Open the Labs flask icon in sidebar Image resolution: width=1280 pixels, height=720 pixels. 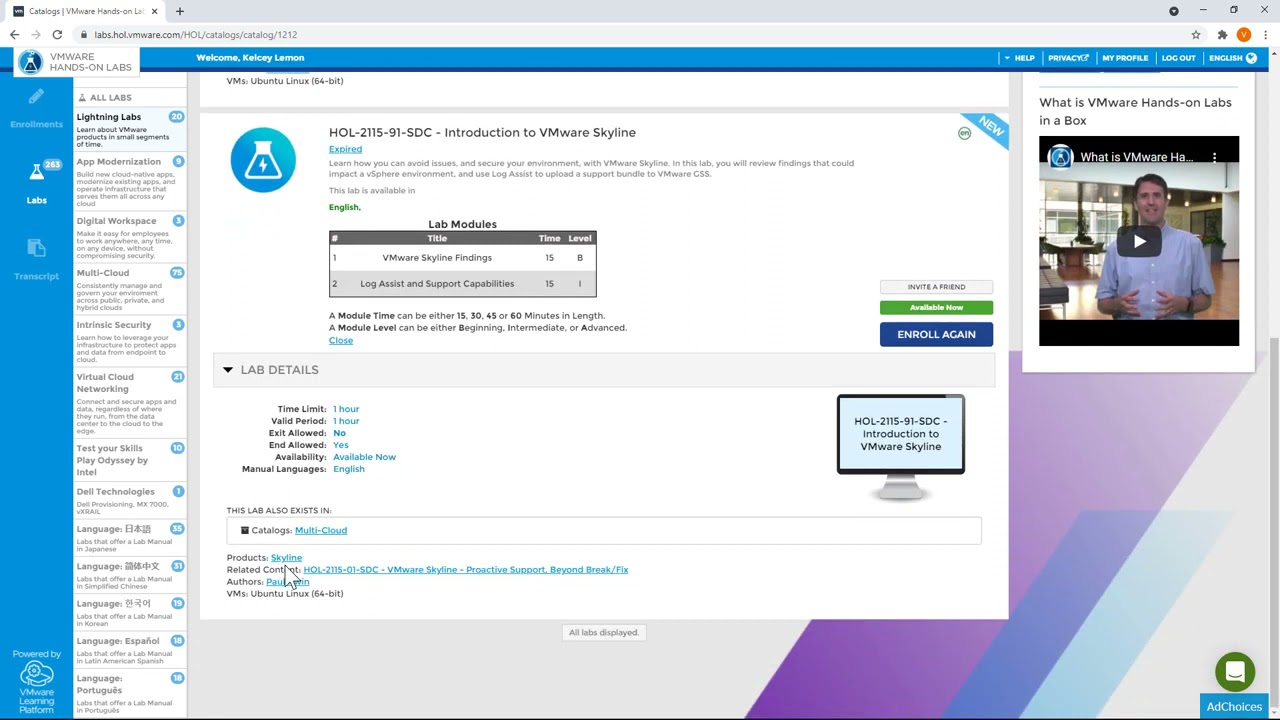[36, 172]
